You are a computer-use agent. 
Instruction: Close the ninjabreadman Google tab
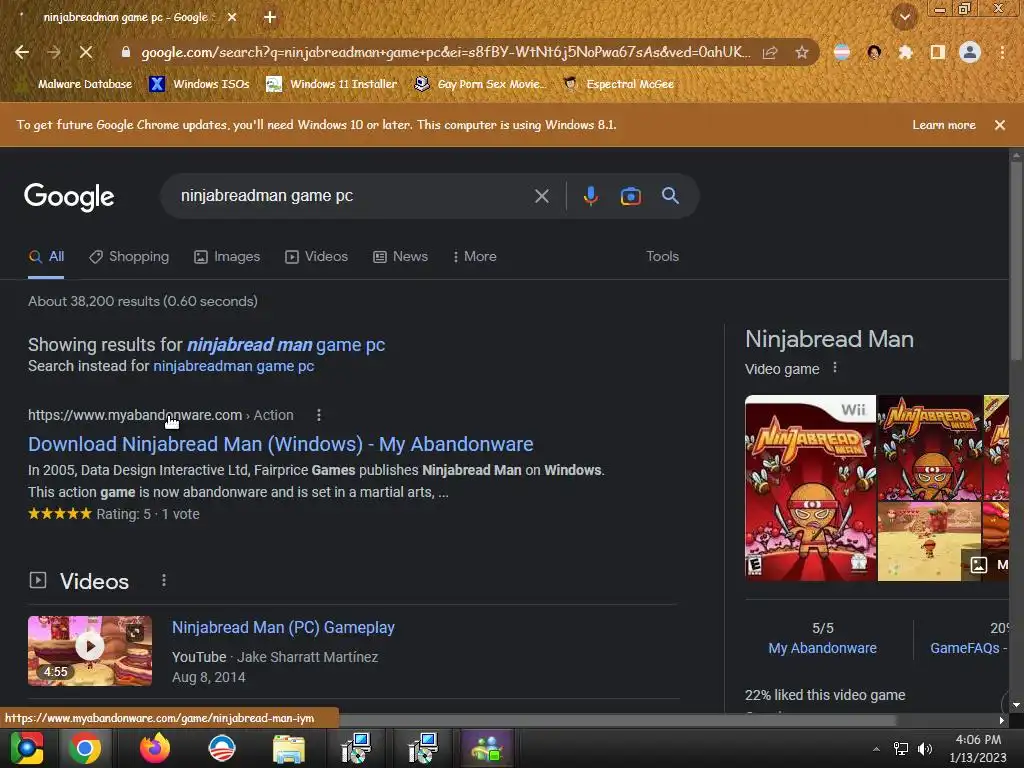pyautogui.click(x=232, y=18)
